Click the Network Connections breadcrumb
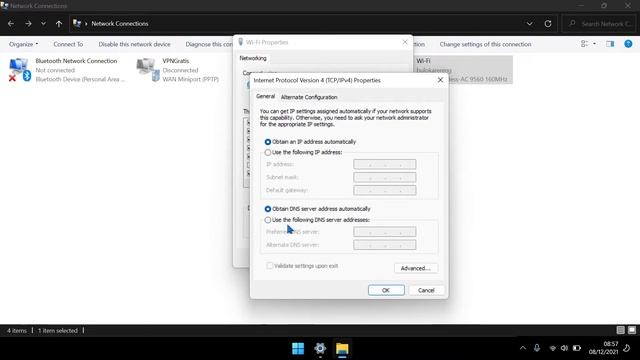 (x=120, y=24)
